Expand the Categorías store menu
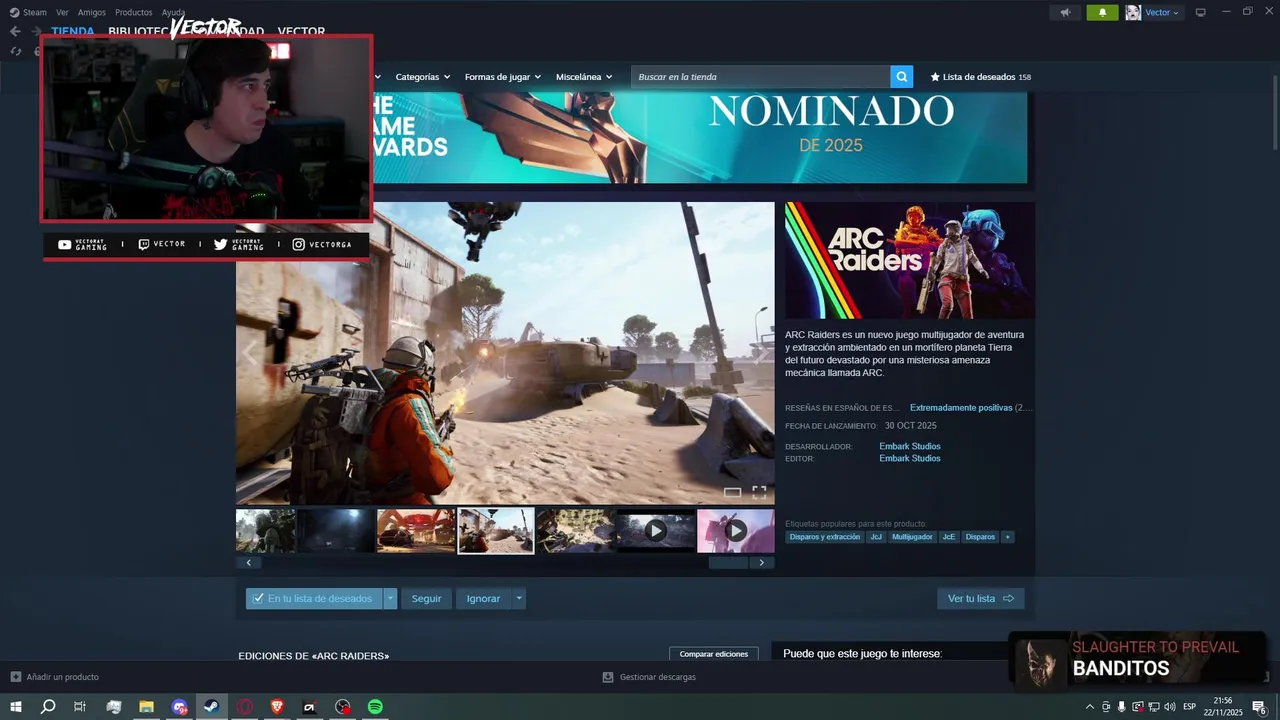 pos(422,77)
